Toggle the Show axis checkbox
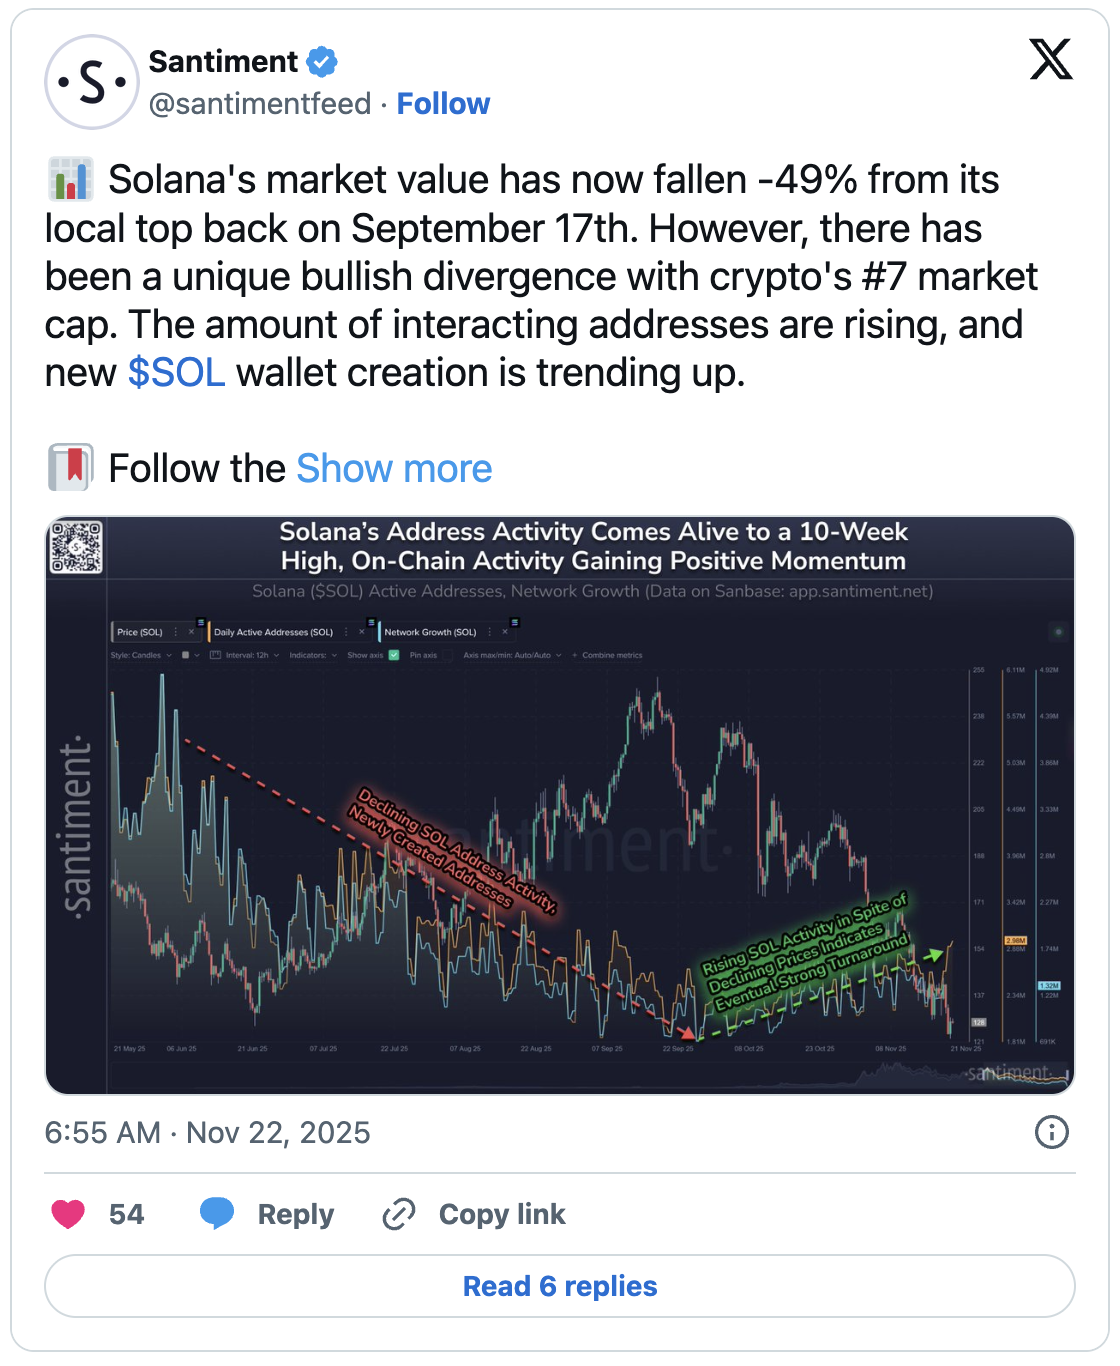 click(x=394, y=655)
